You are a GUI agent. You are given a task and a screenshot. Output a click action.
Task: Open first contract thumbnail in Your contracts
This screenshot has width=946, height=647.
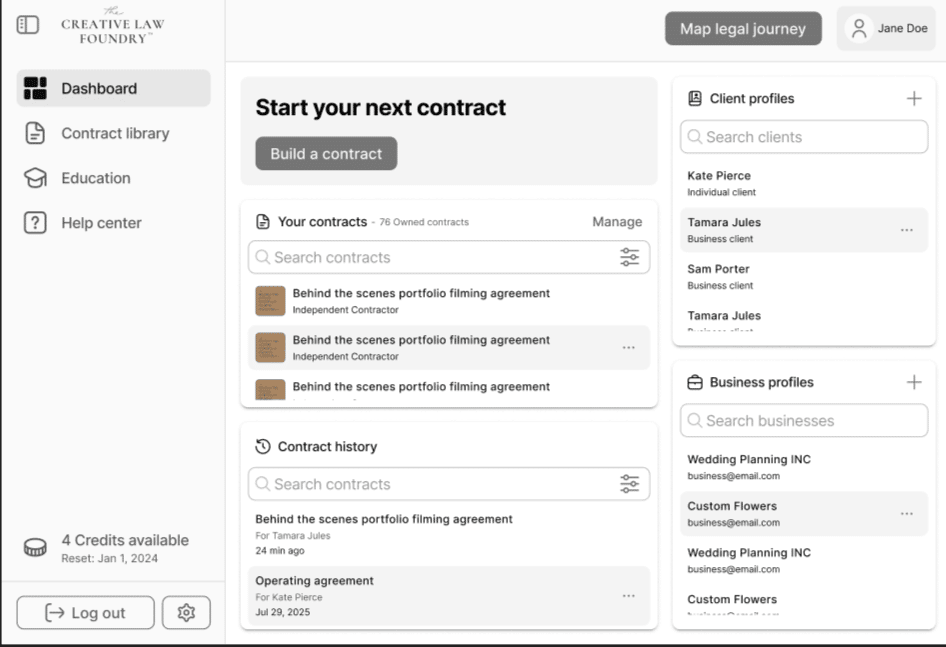pos(270,301)
